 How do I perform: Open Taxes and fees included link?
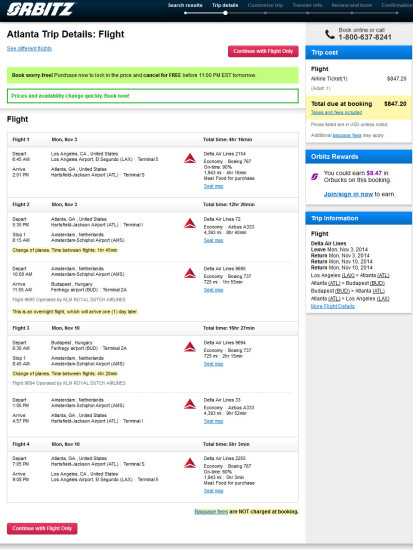point(336,112)
